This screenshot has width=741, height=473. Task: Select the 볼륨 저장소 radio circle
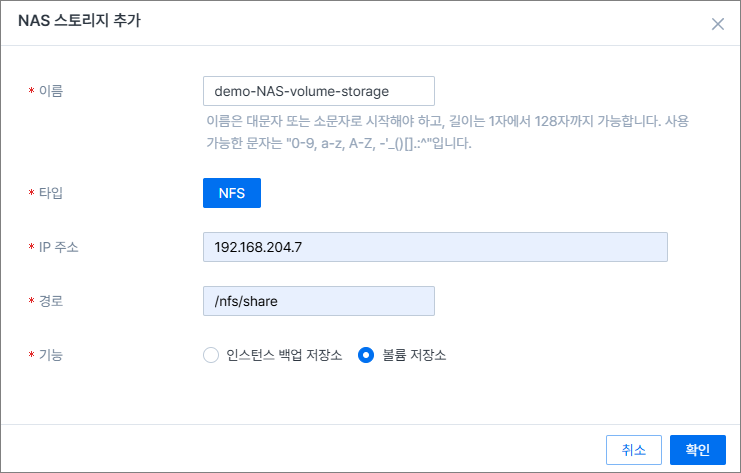point(366,355)
